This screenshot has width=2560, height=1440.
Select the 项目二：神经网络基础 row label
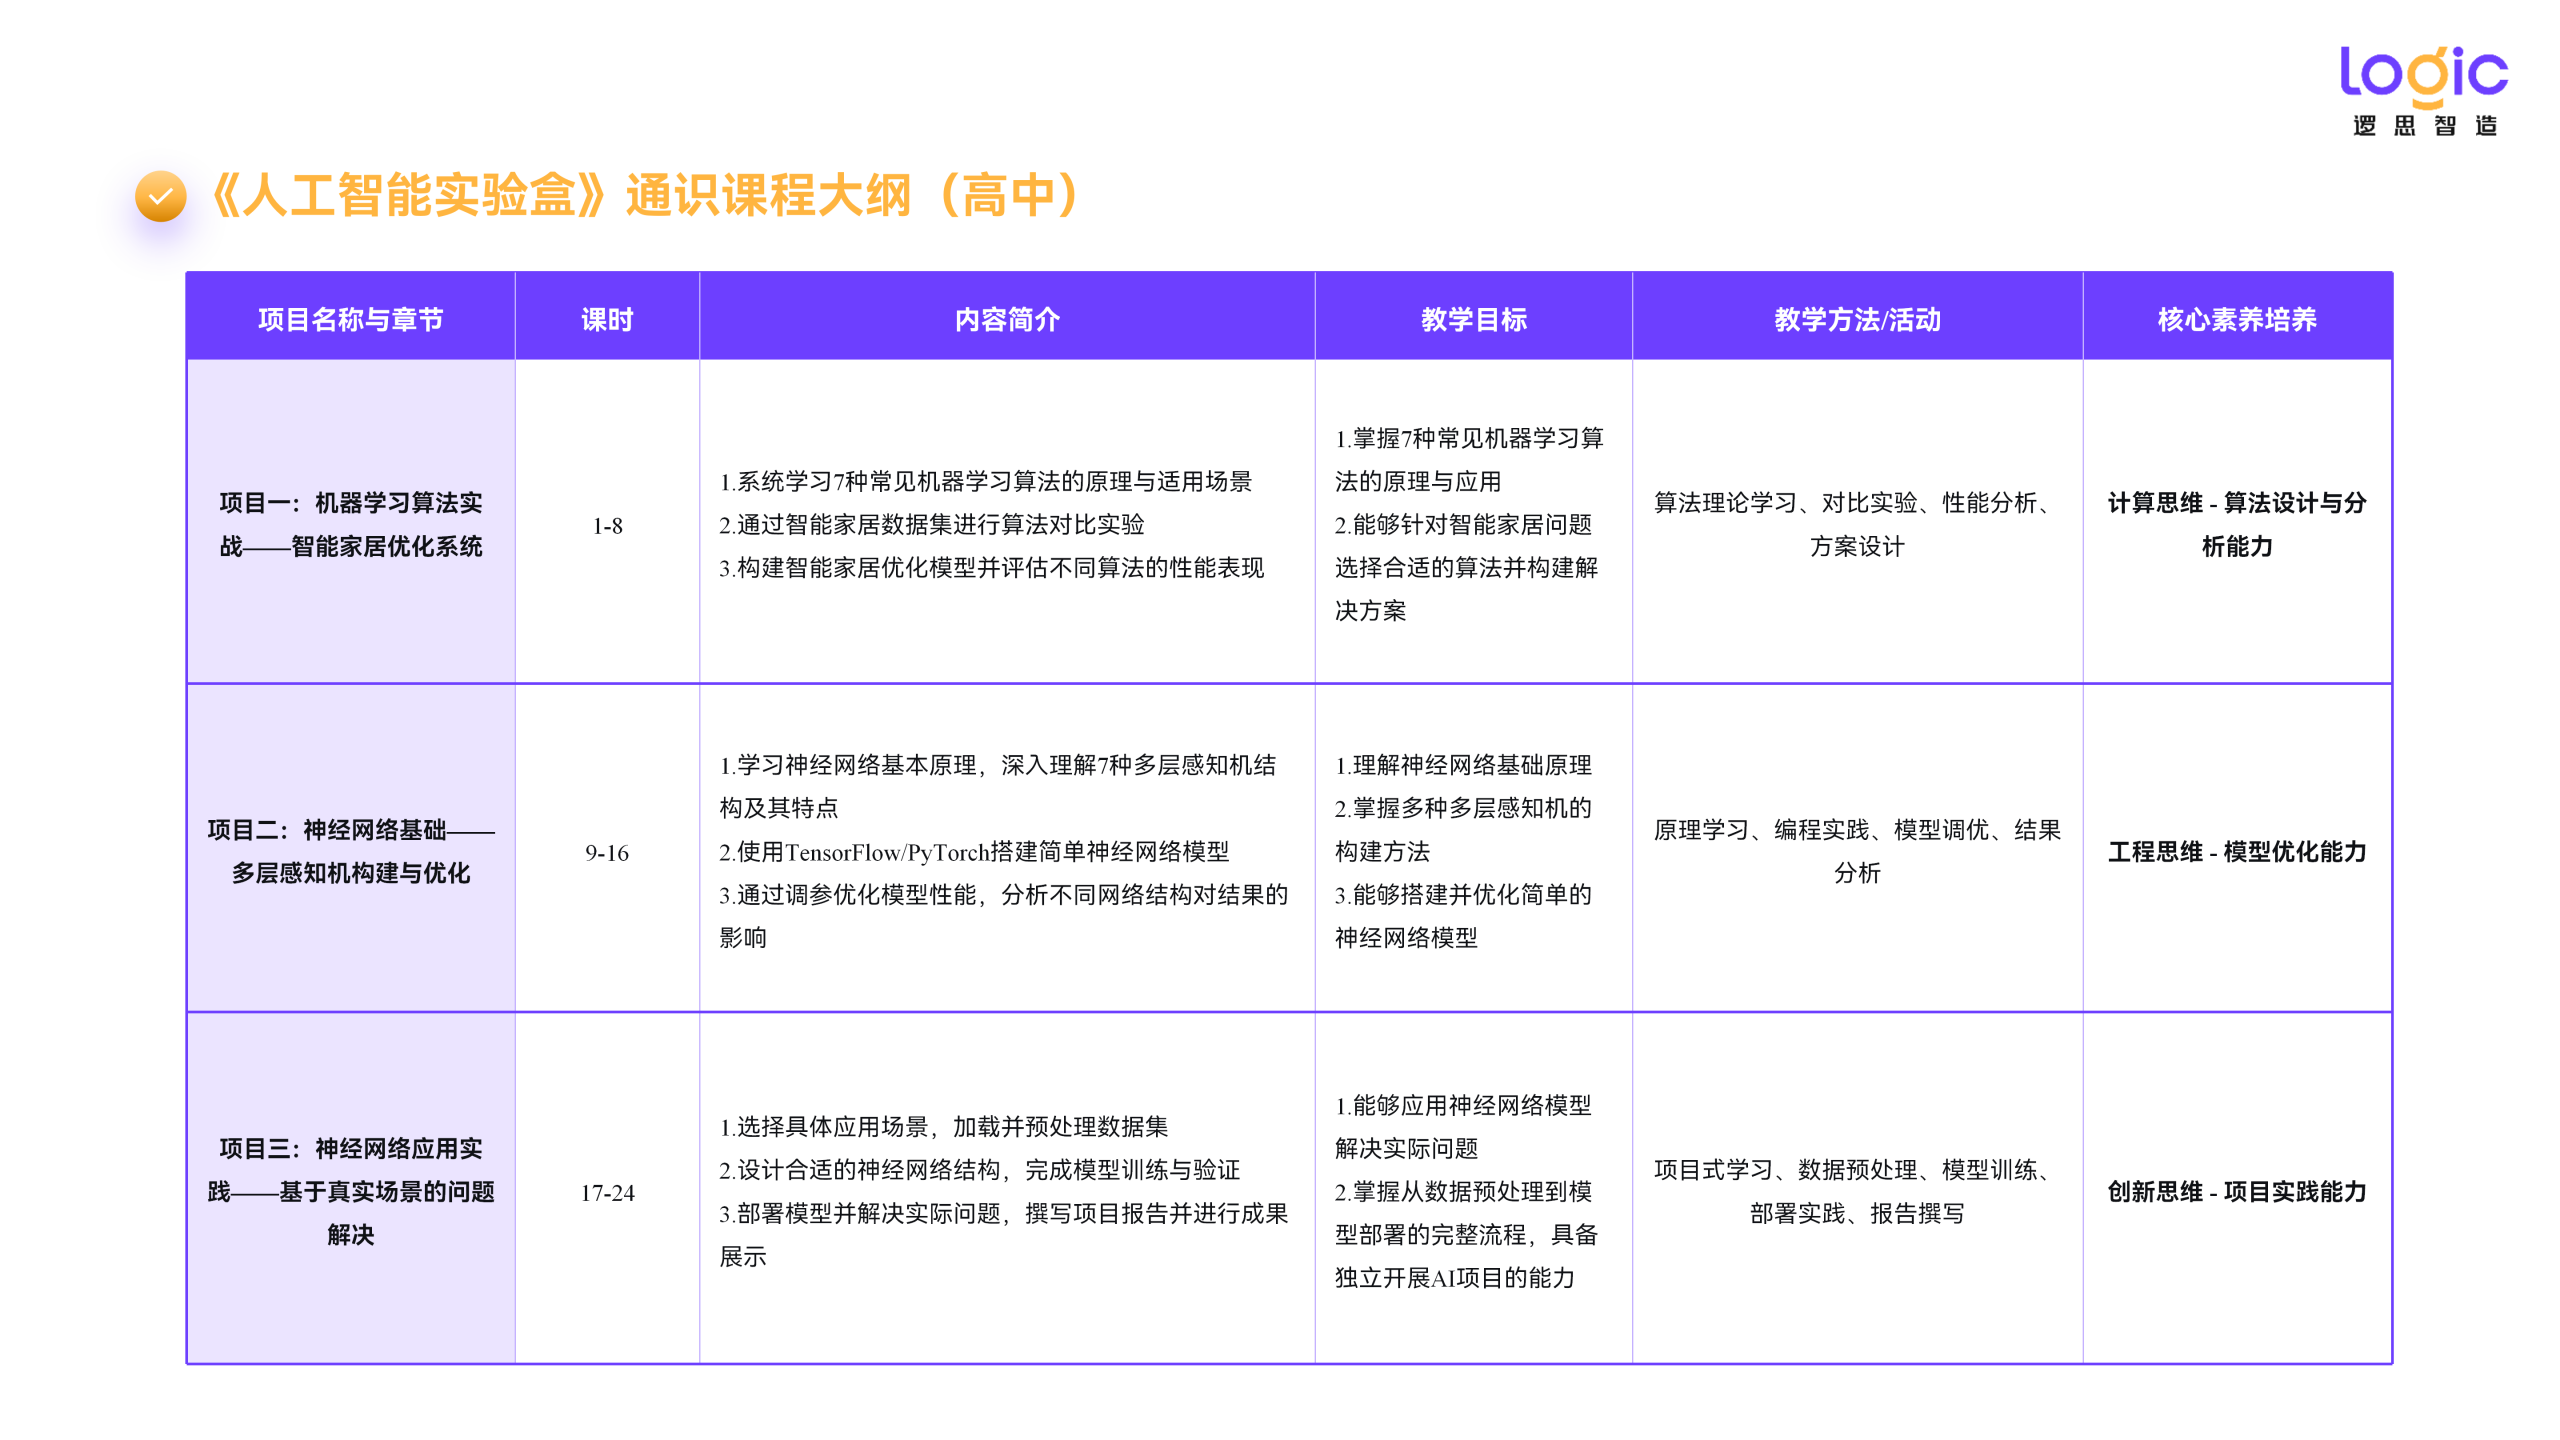point(351,852)
